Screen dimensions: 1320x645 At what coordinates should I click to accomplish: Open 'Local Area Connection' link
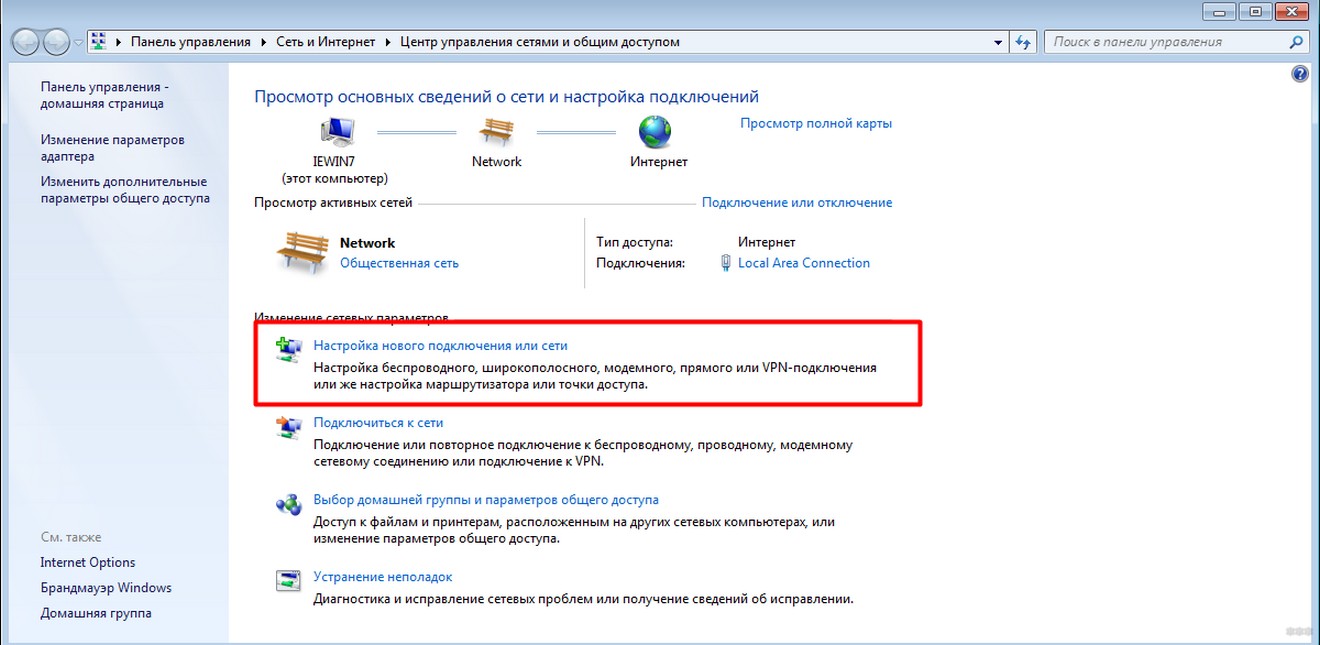[804, 263]
